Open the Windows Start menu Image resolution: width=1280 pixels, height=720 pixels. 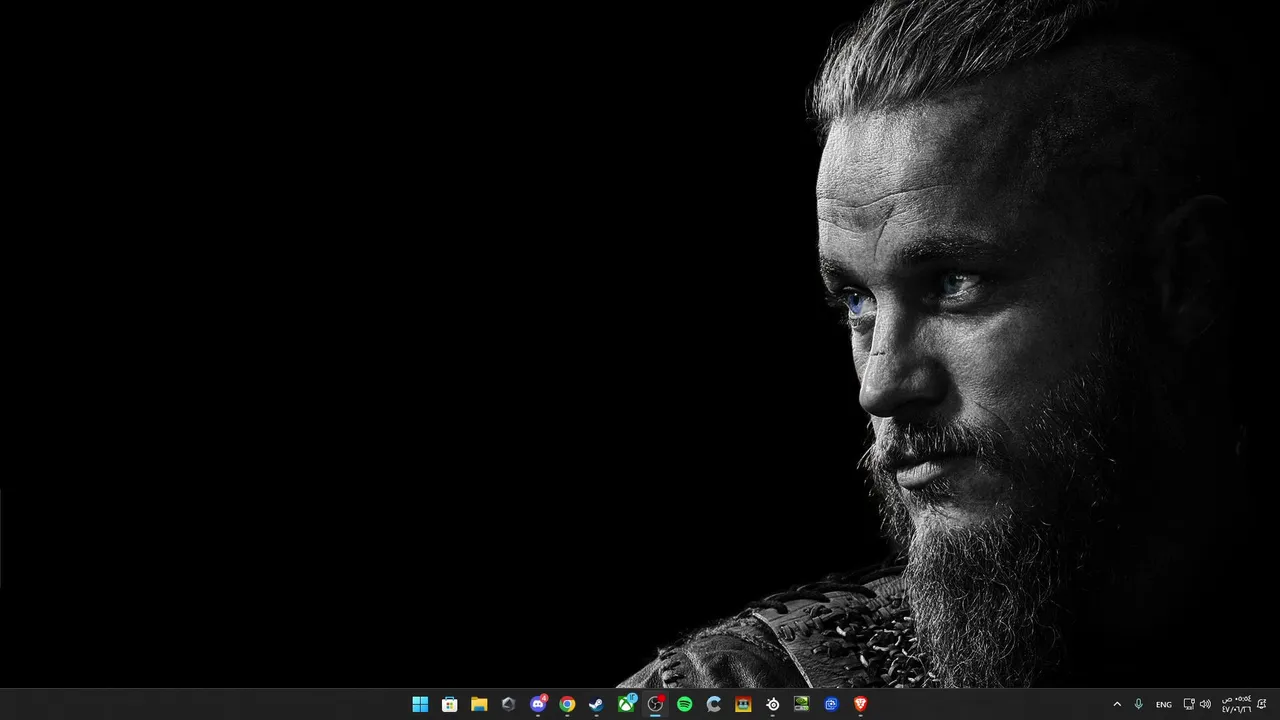[420, 704]
